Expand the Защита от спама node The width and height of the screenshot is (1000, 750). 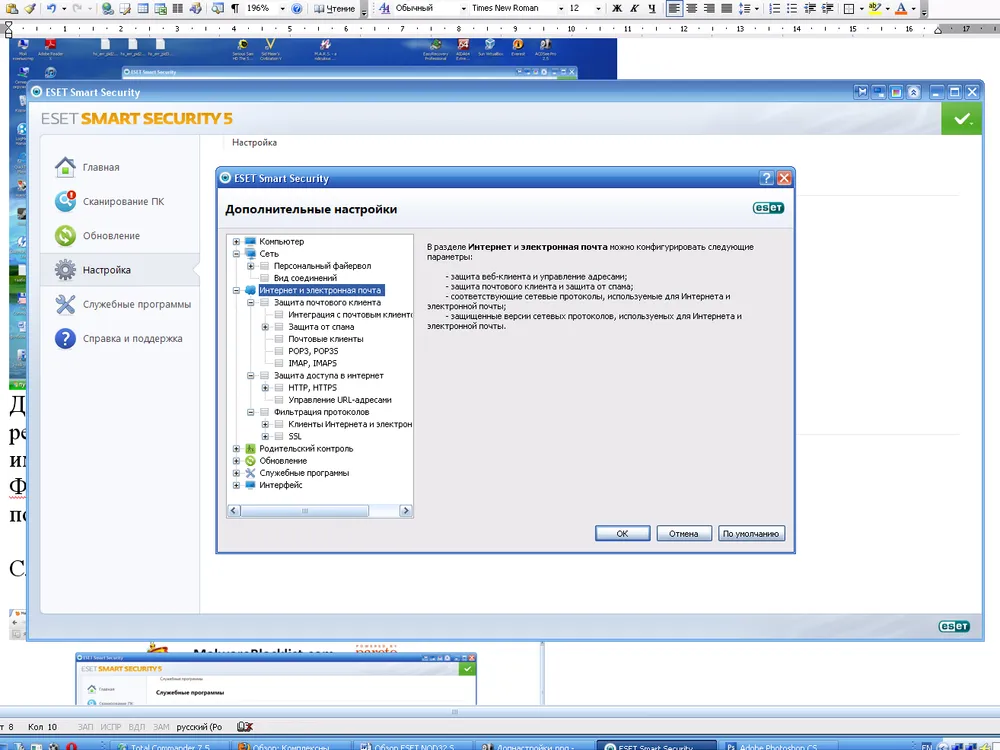click(266, 327)
